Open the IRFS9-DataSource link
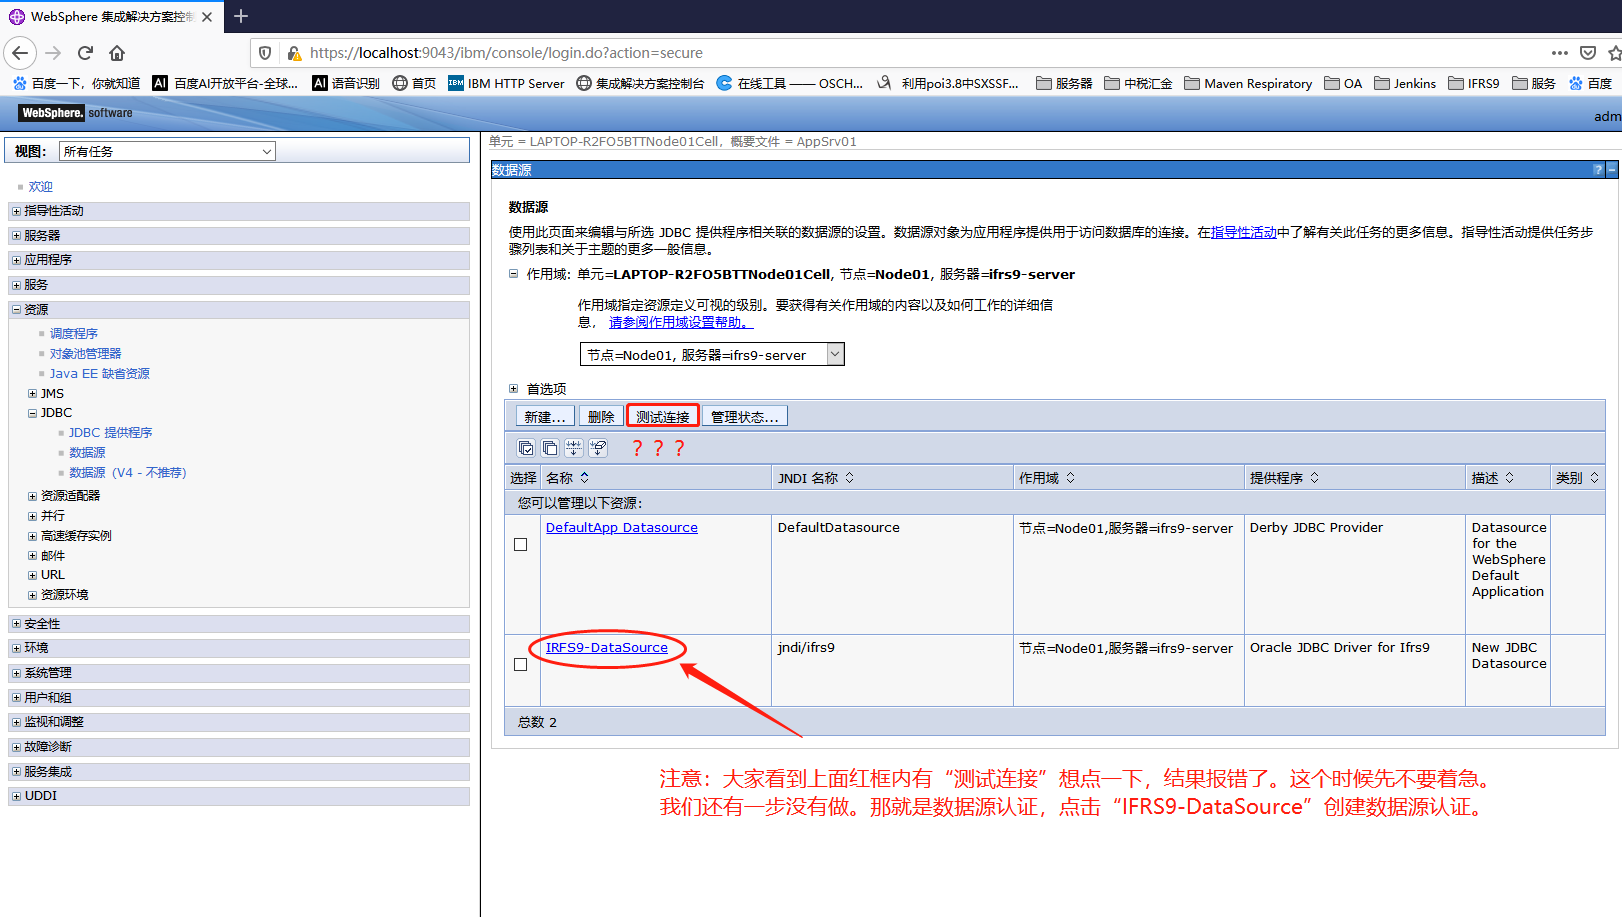Viewport: 1622px width, 917px height. (606, 647)
